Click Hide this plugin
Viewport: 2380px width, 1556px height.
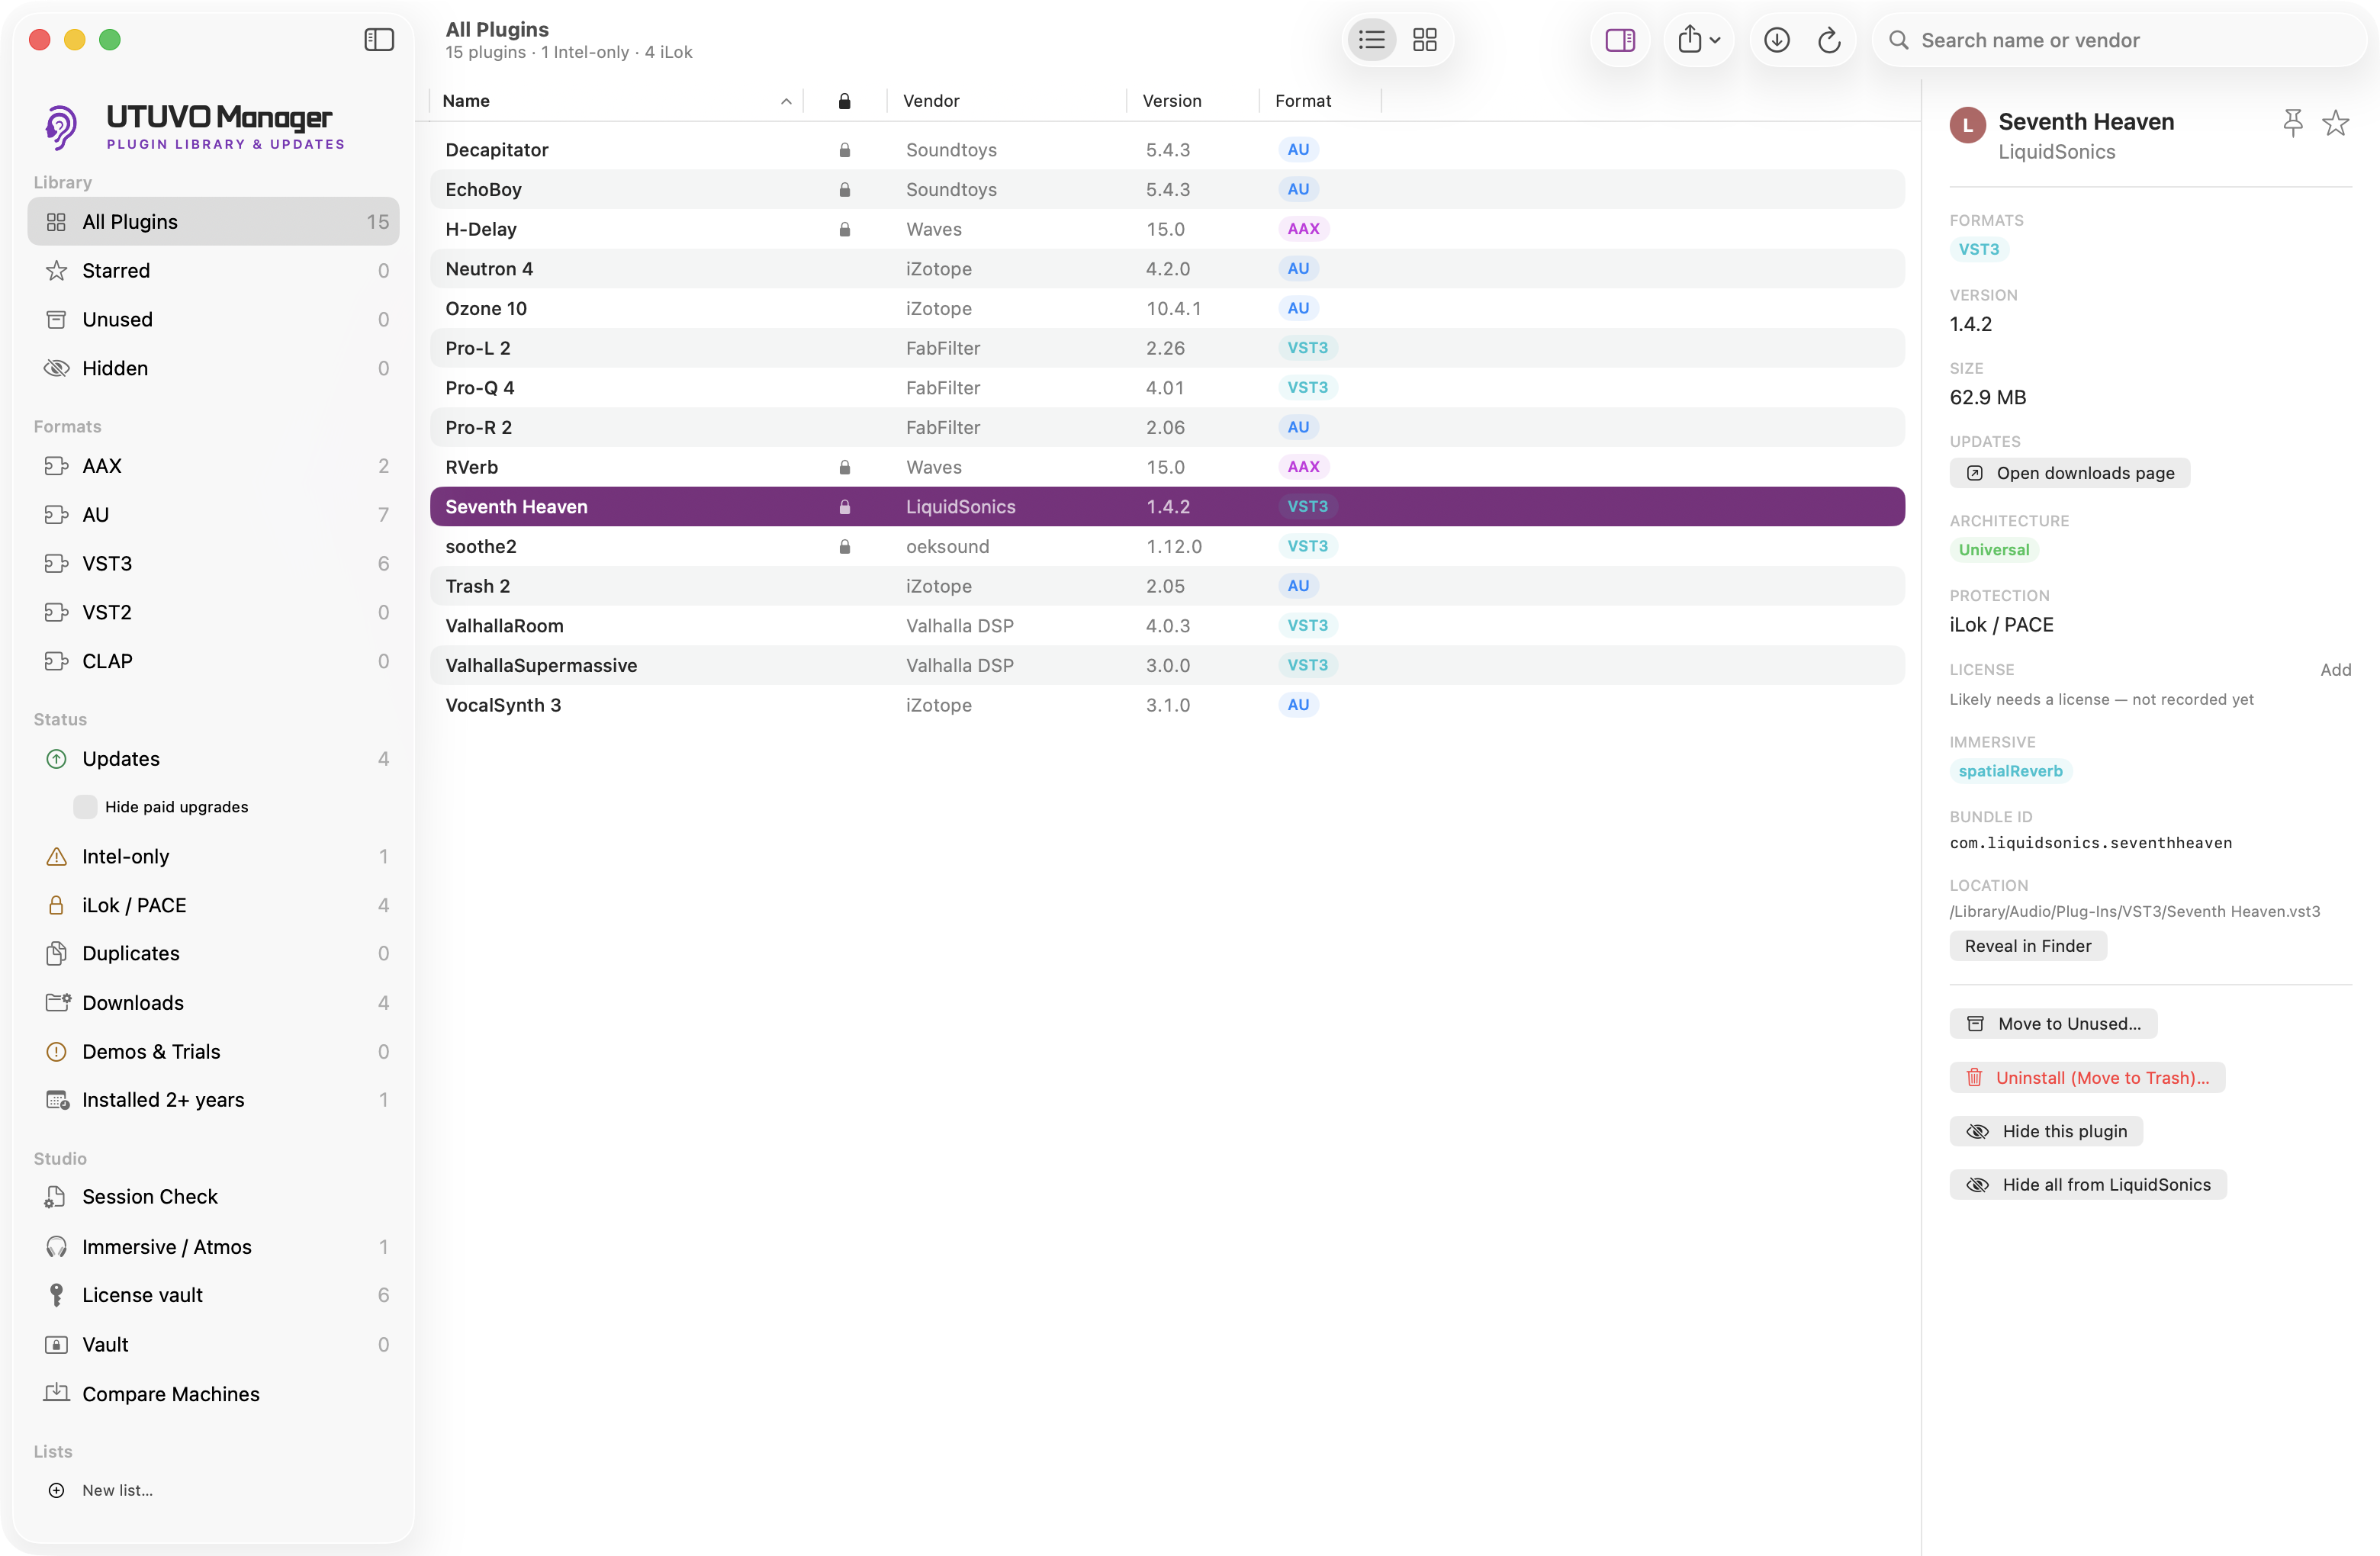pos(2046,1131)
